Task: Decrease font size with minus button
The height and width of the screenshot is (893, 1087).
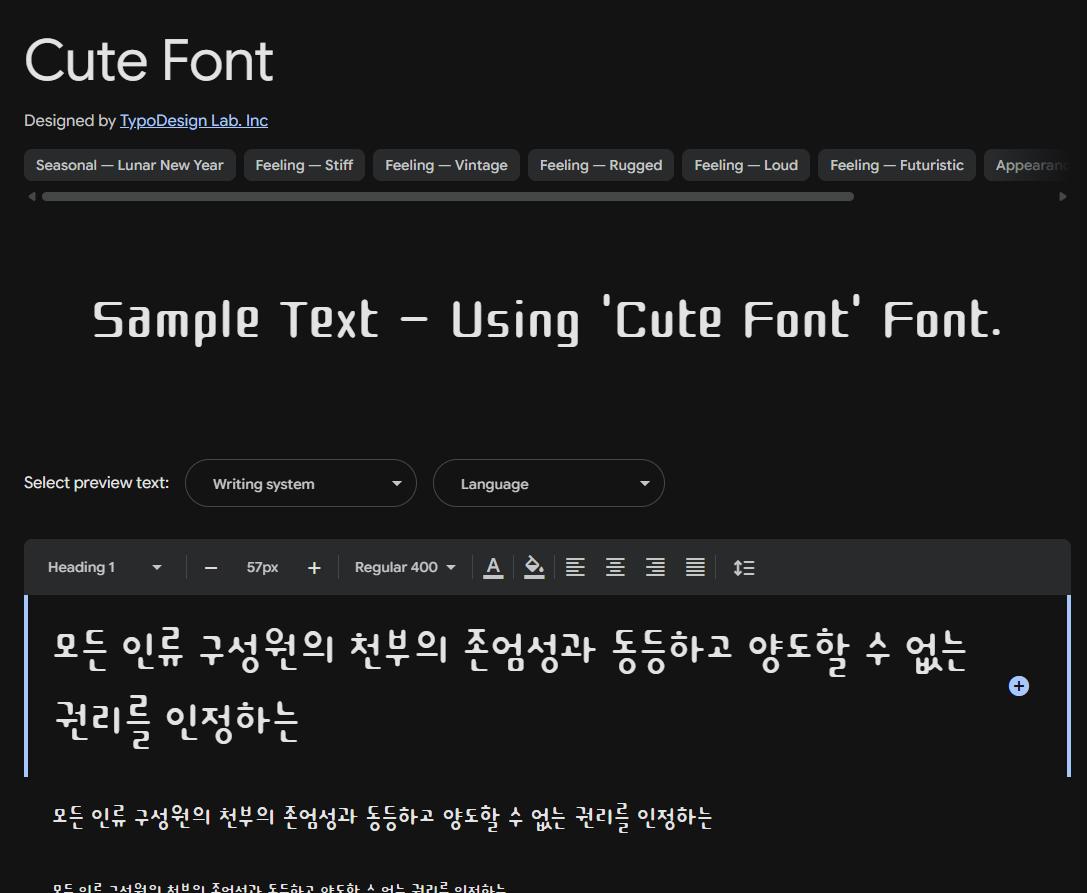Action: [x=211, y=568]
